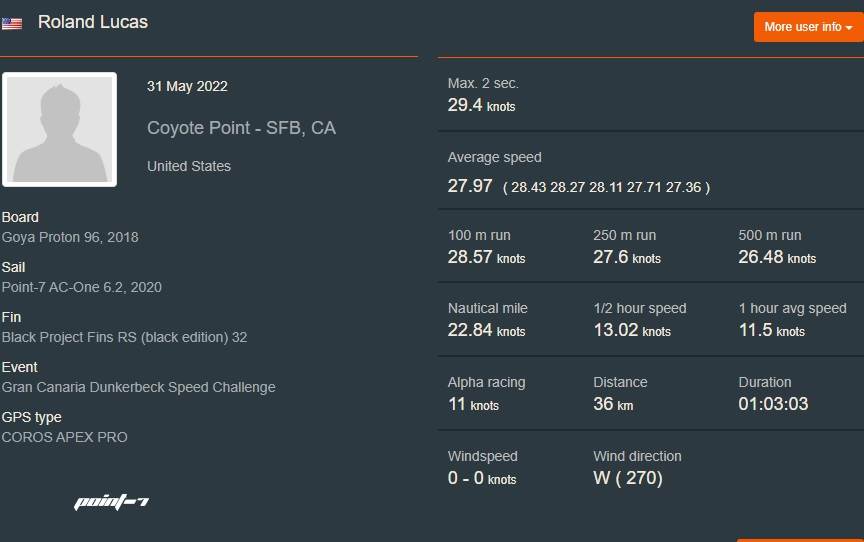Click the Point-7 AC-One 6.2 sail entry
864x542 pixels.
coord(82,287)
